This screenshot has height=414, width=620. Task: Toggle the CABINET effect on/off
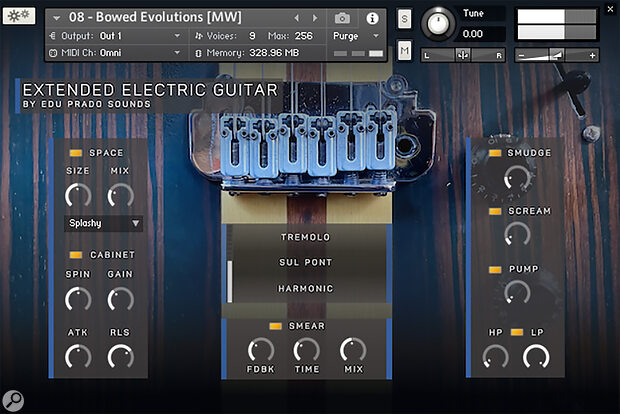tap(76, 255)
